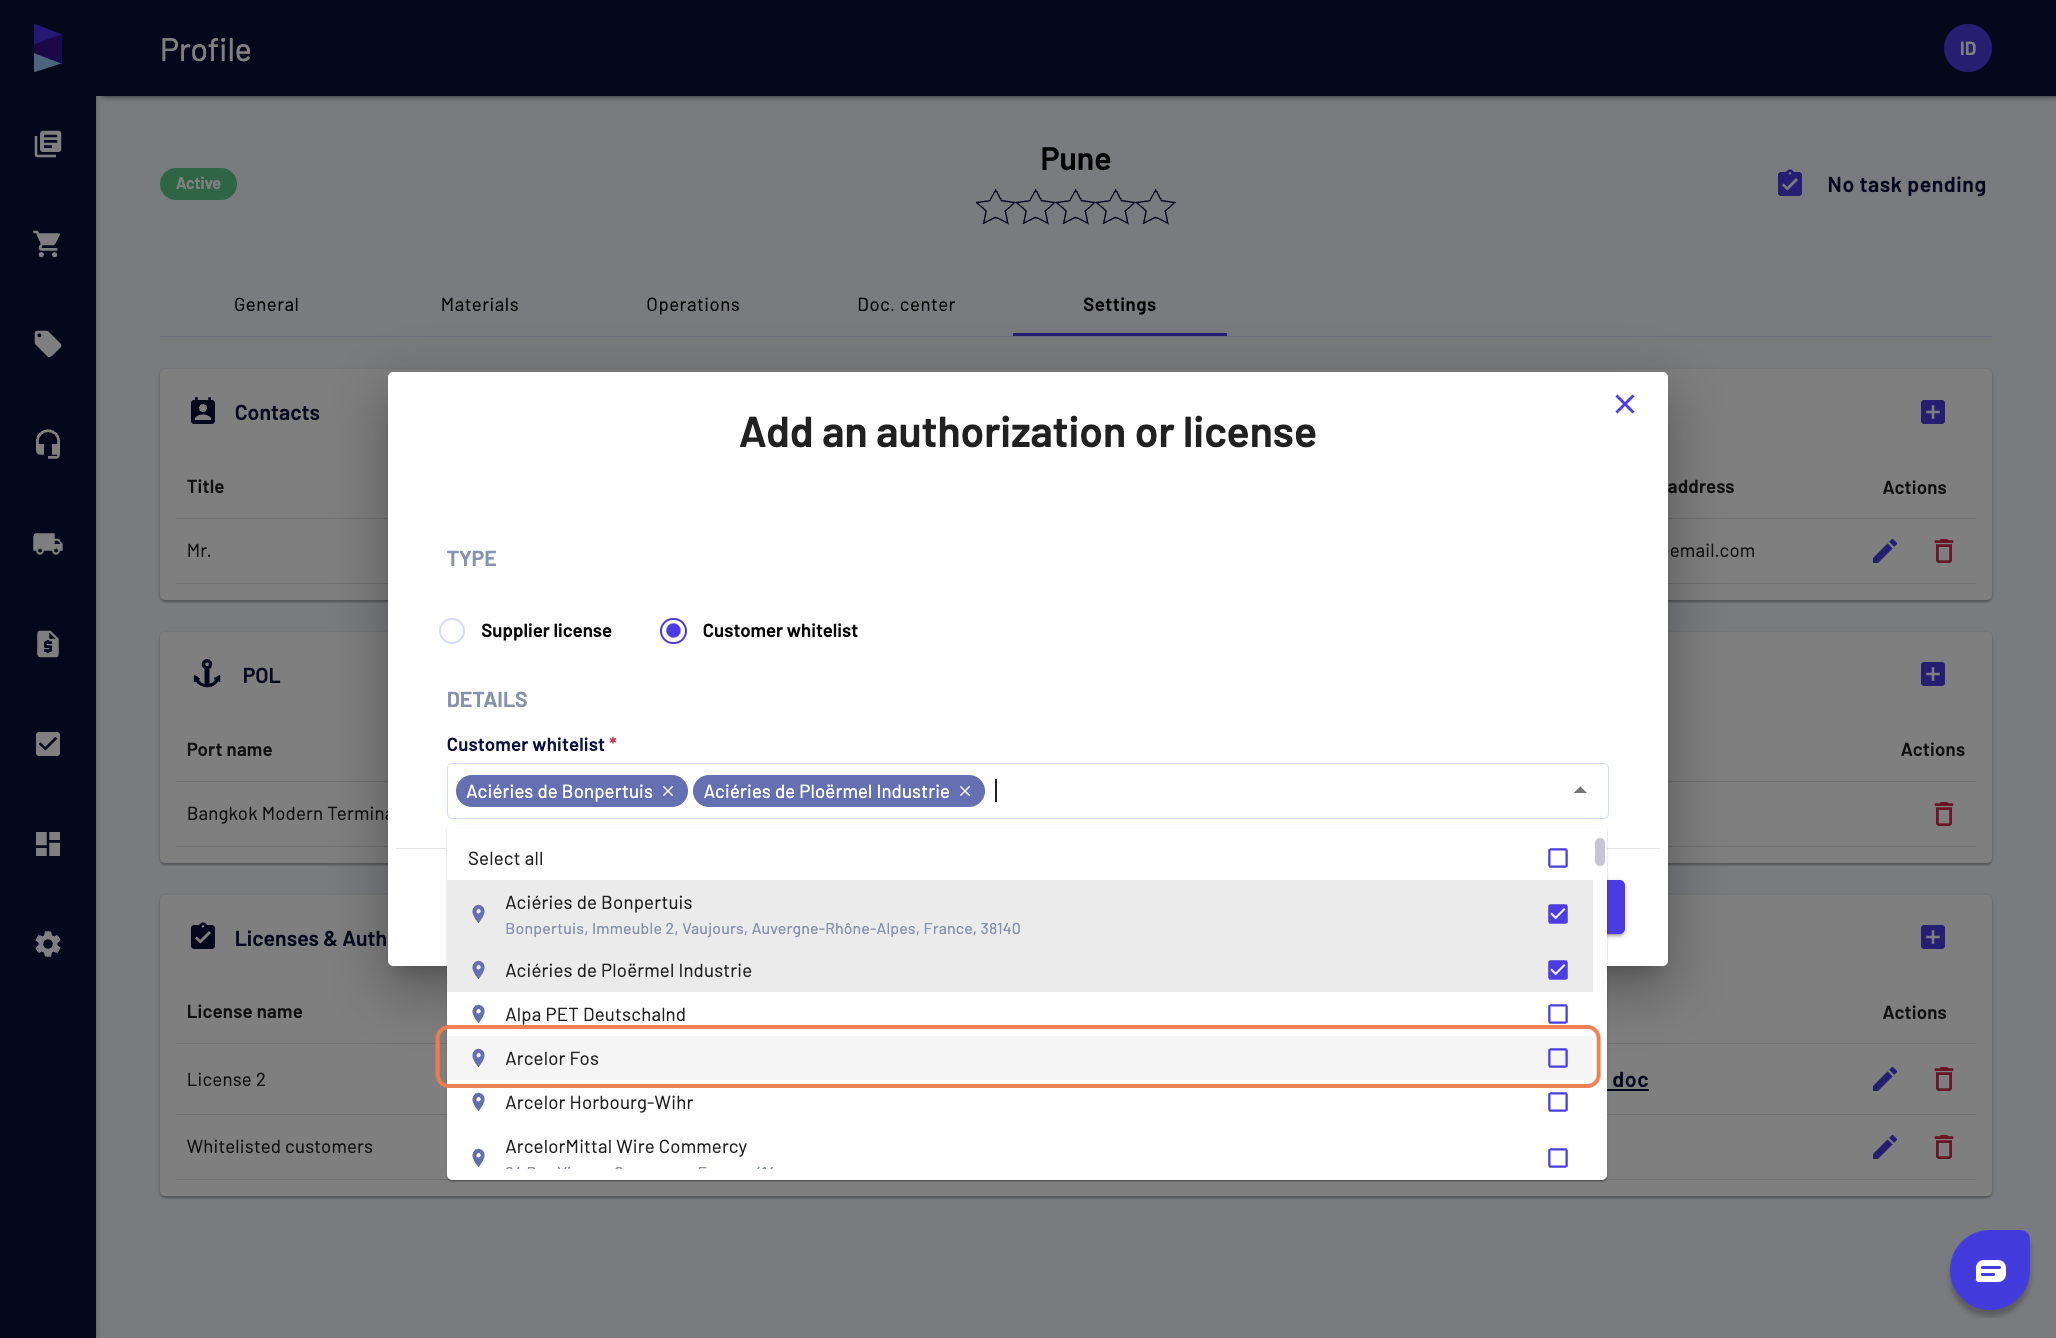
Task: Open the dashboard grid sidebar icon
Action: 48,844
